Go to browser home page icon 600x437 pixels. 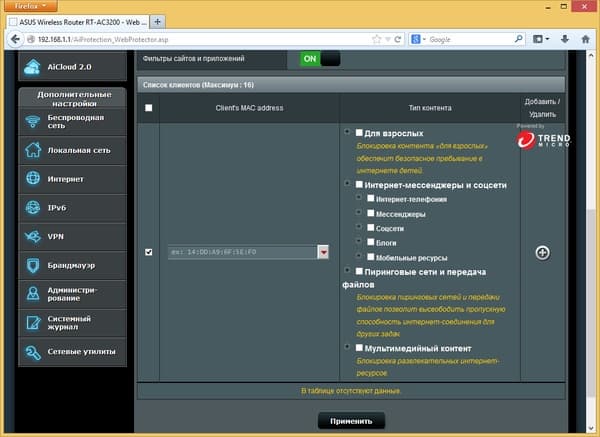click(x=585, y=39)
